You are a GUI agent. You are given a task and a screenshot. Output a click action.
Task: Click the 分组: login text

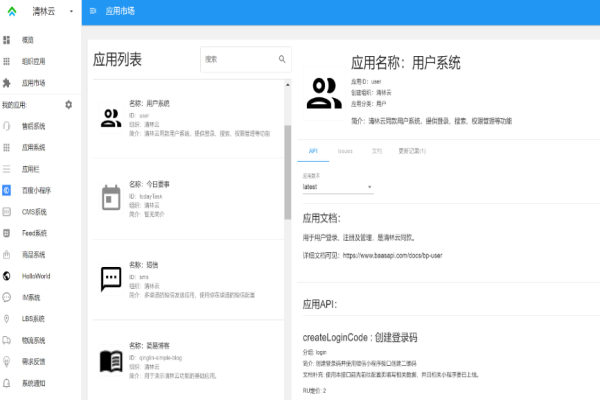[x=314, y=352]
